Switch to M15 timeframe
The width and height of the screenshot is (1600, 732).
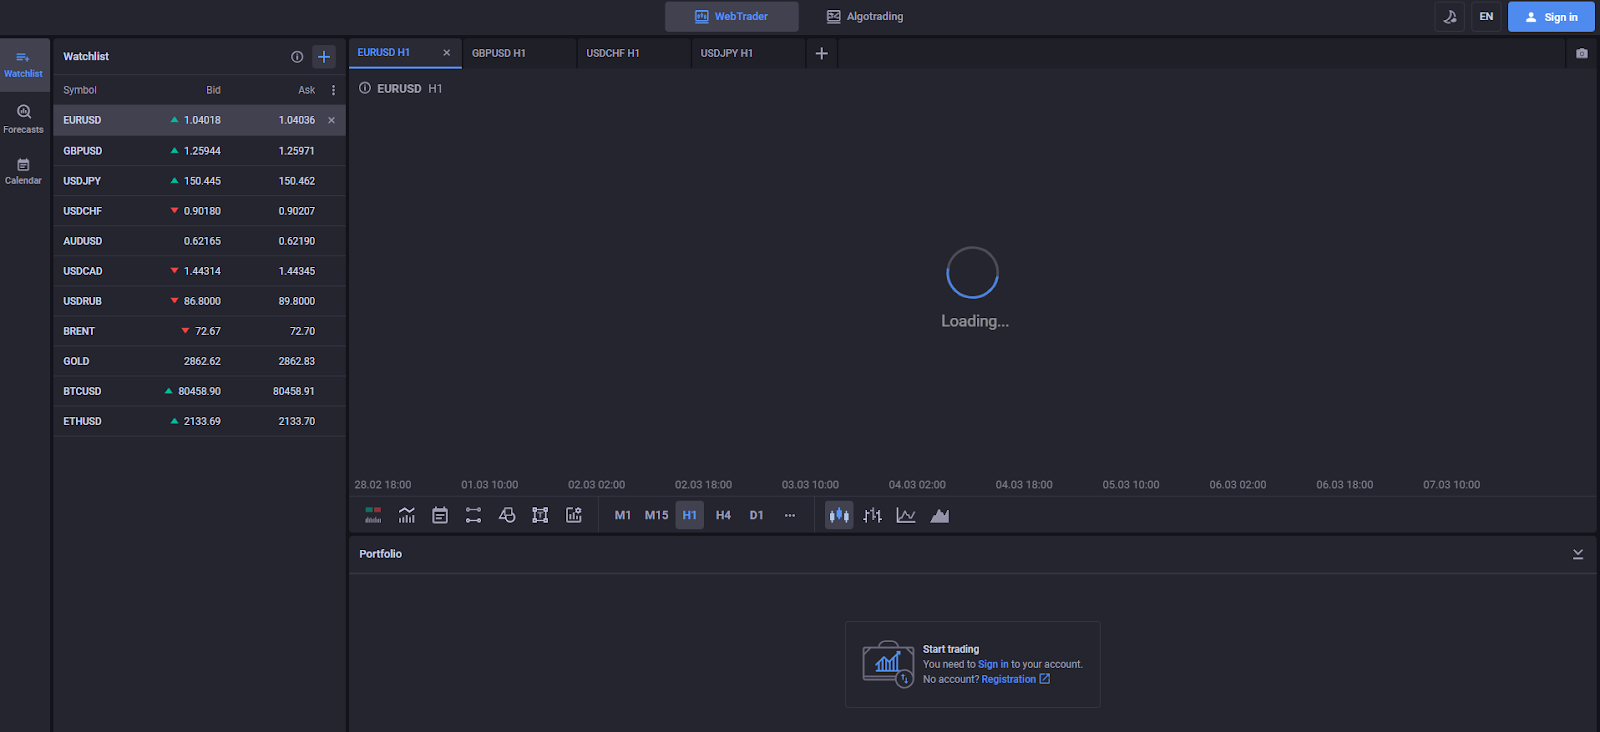[656, 515]
